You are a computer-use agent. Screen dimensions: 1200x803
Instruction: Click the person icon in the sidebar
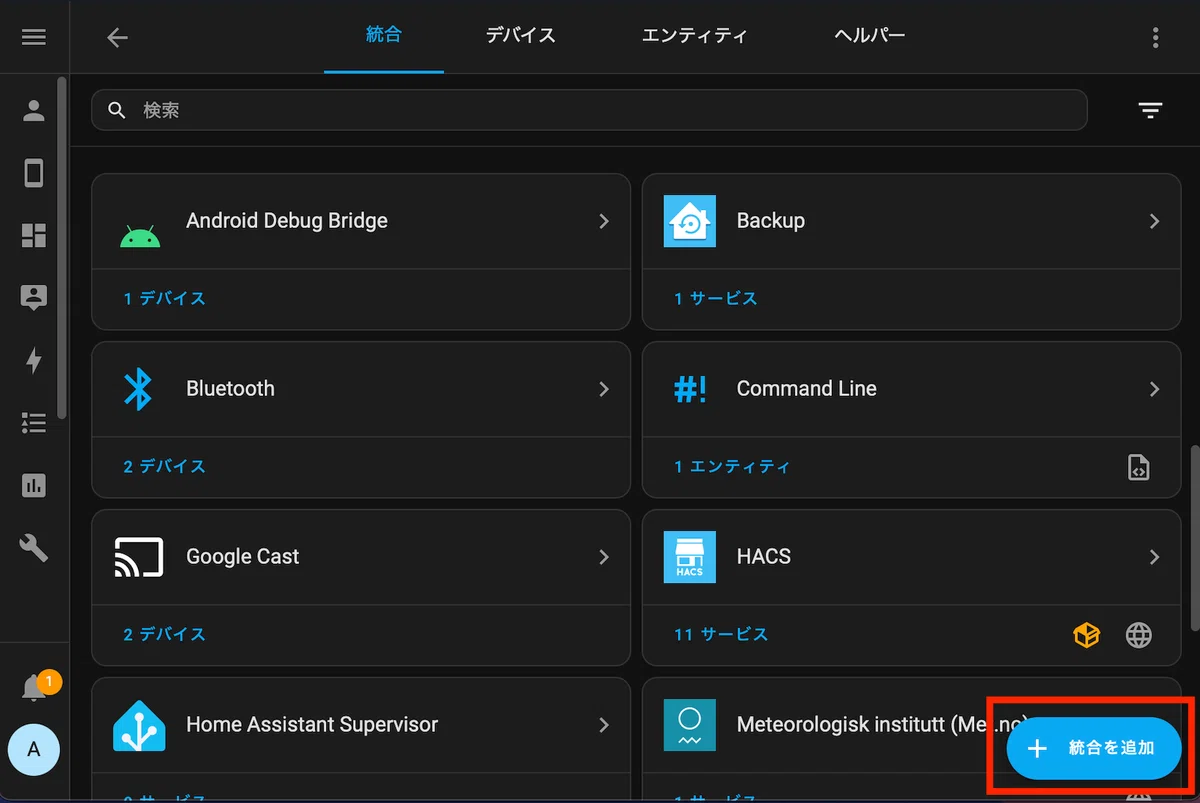34,110
